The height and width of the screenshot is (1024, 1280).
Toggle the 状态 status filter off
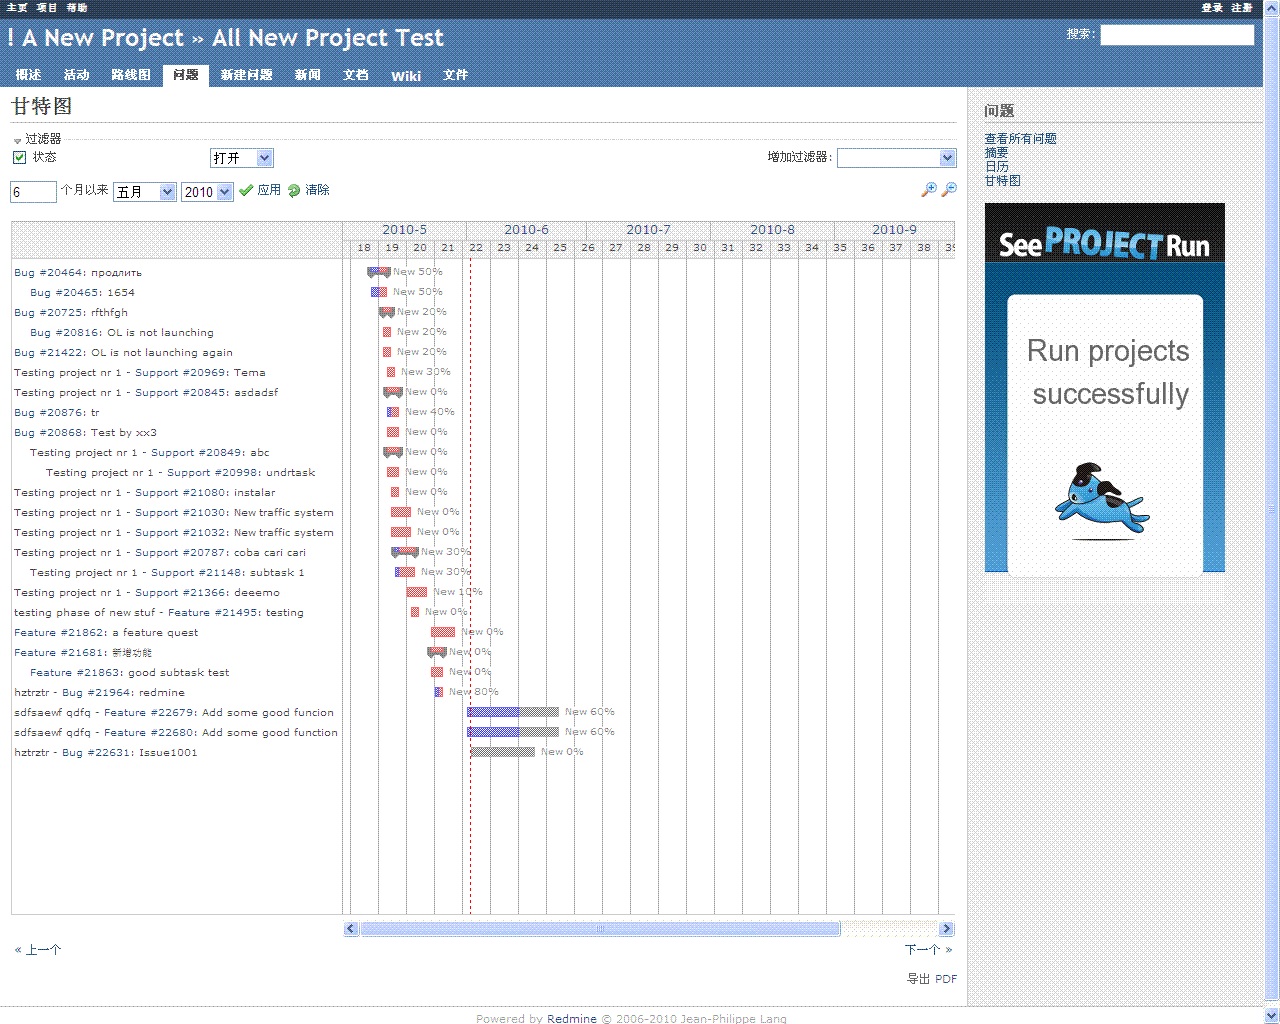coord(20,157)
